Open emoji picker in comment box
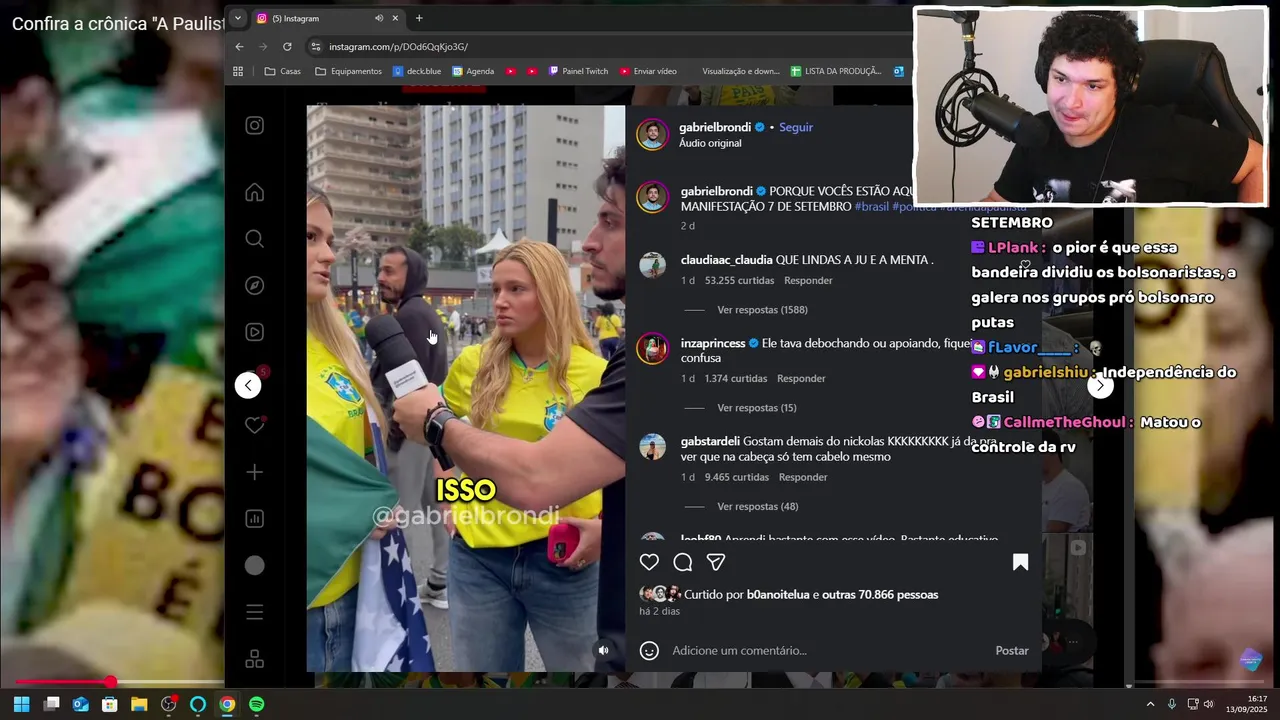Image resolution: width=1280 pixels, height=720 pixels. (649, 650)
